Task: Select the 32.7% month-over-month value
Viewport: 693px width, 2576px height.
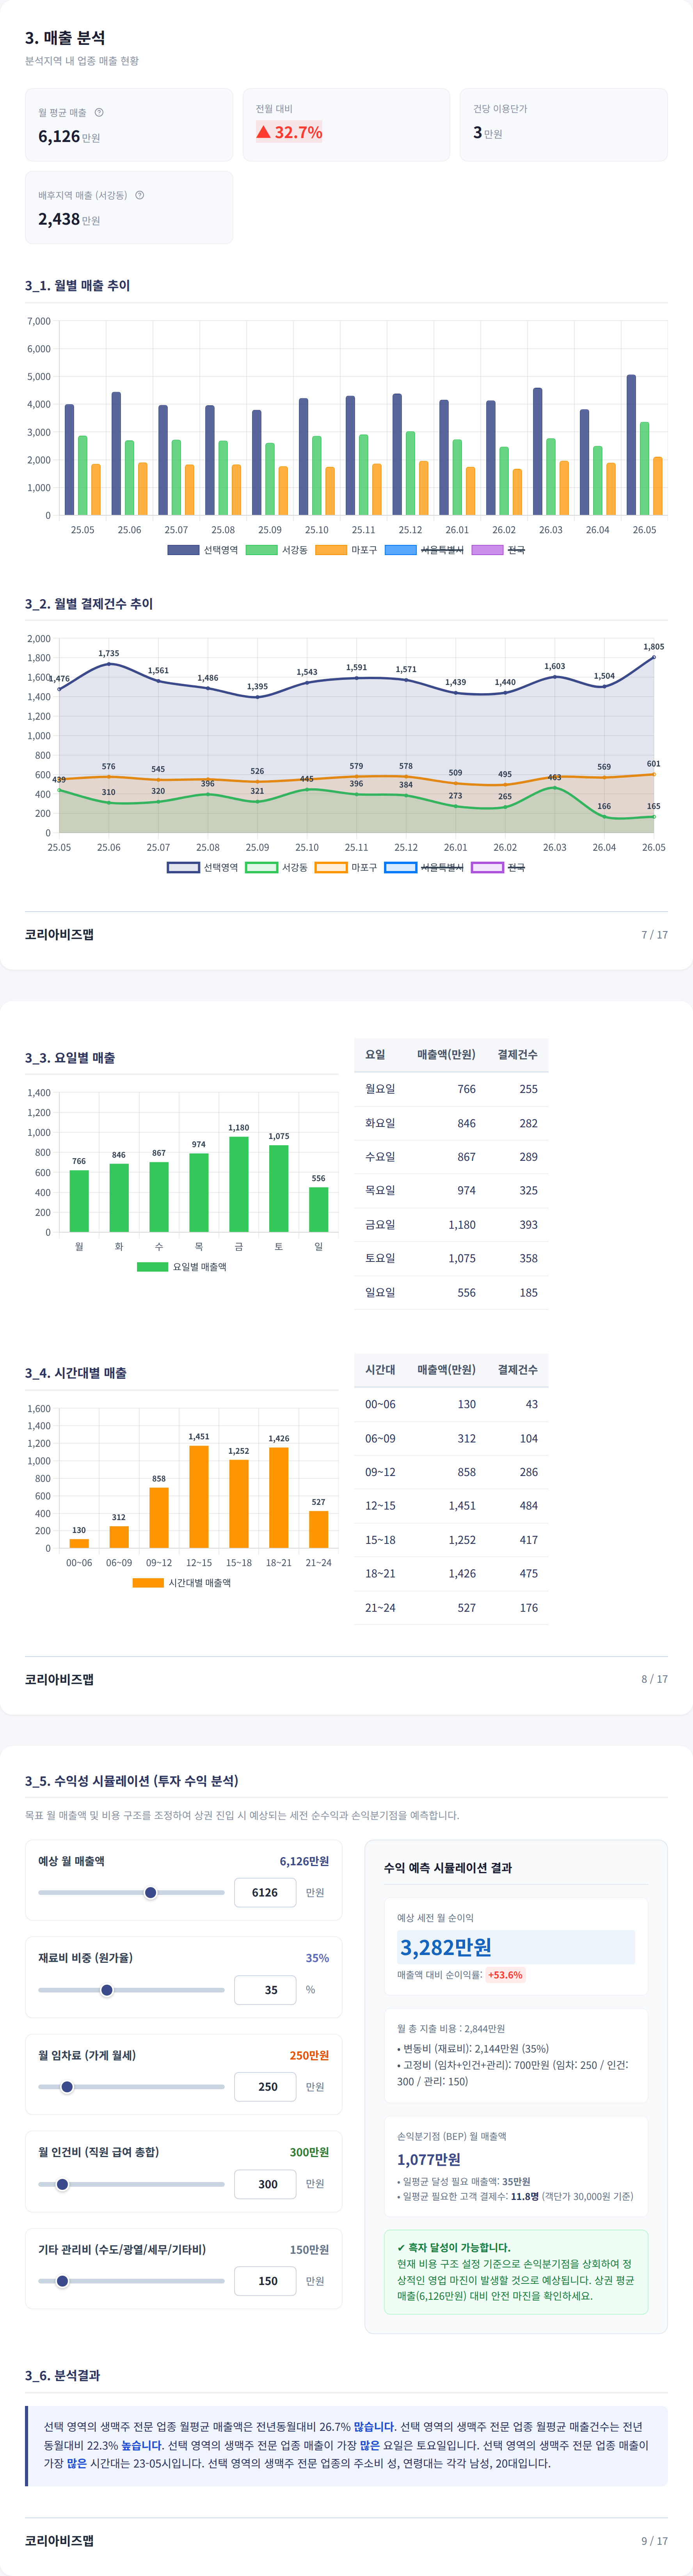Action: (289, 132)
